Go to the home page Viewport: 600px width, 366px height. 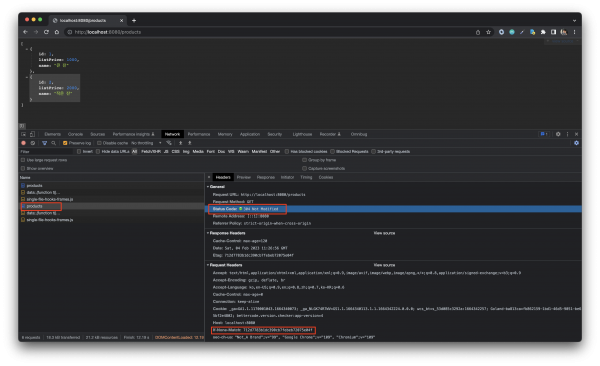coord(57,32)
